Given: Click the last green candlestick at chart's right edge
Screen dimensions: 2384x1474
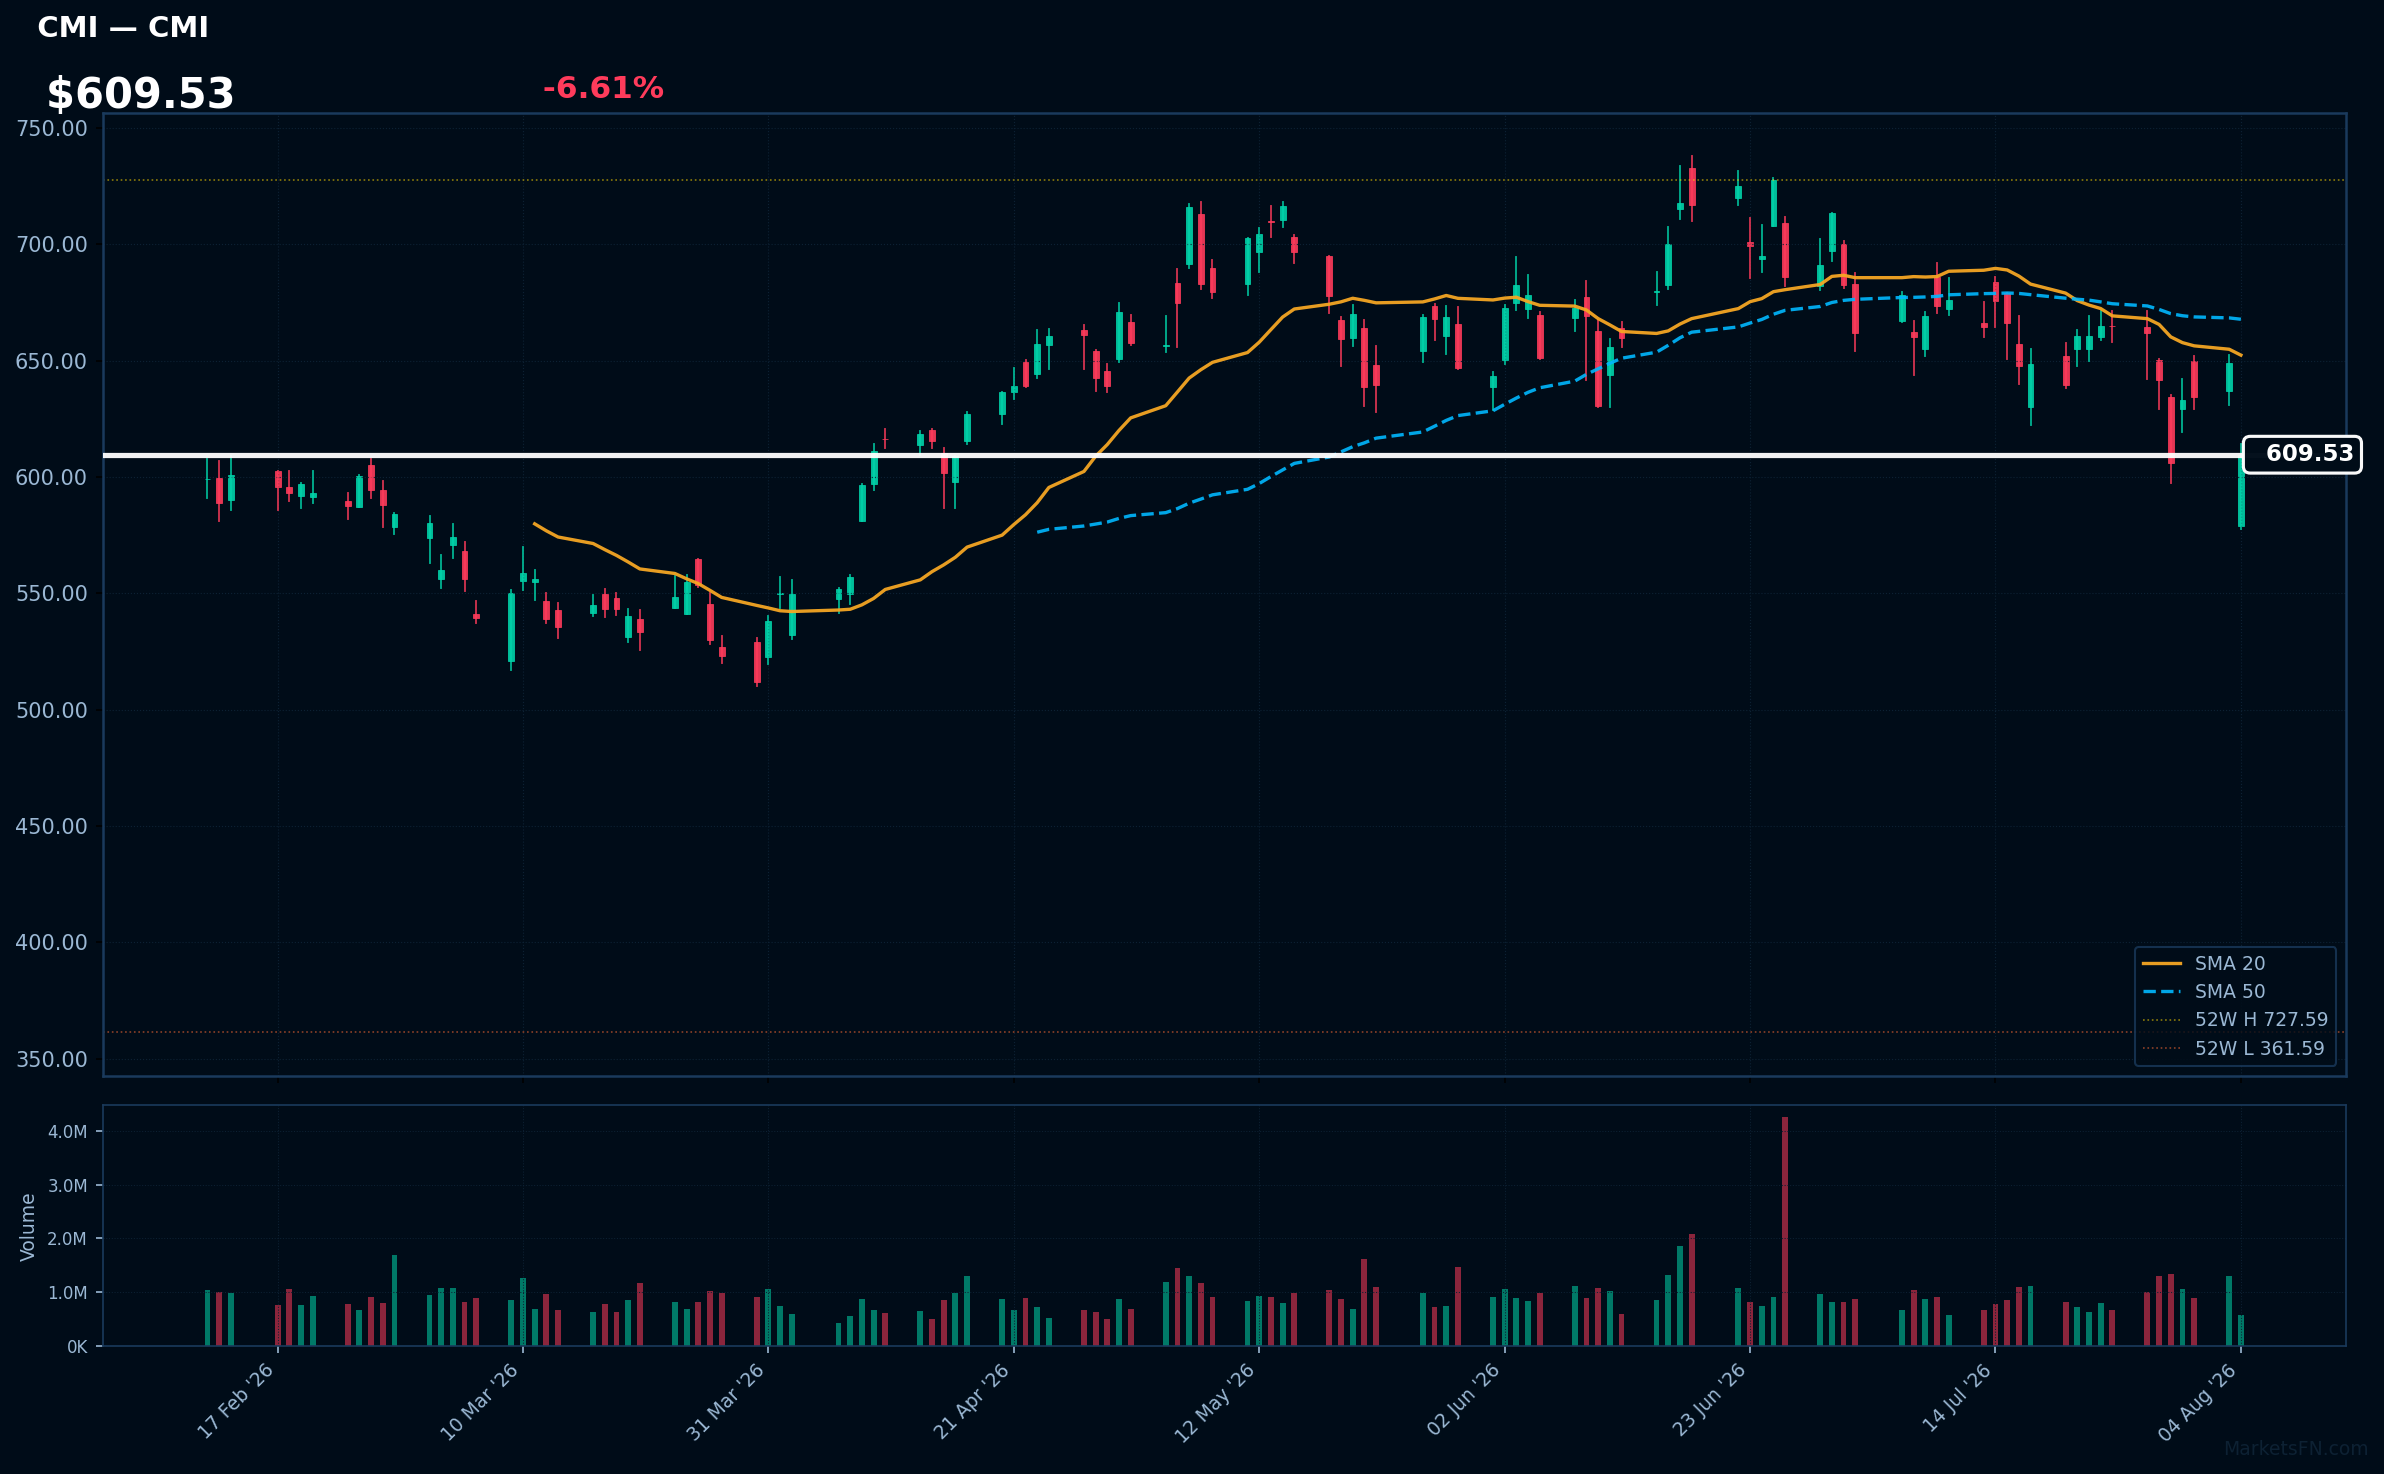Looking at the screenshot, I should 2241,492.
